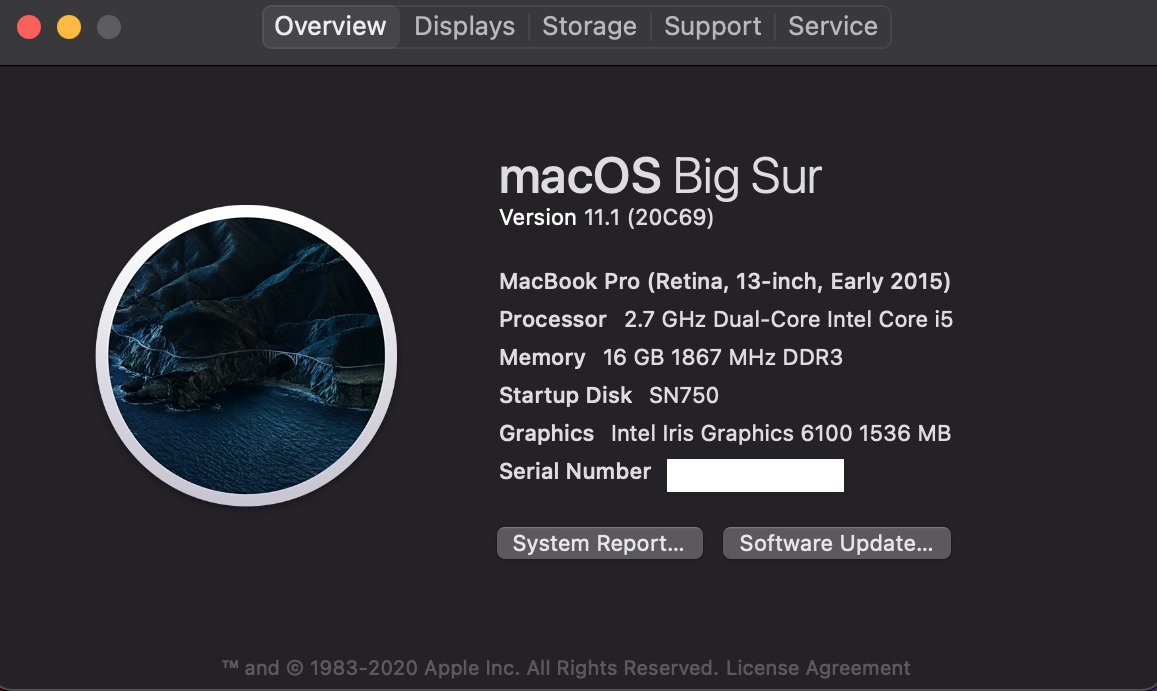Image resolution: width=1157 pixels, height=691 pixels.
Task: Click the Version 11.1 build text
Action: click(606, 218)
